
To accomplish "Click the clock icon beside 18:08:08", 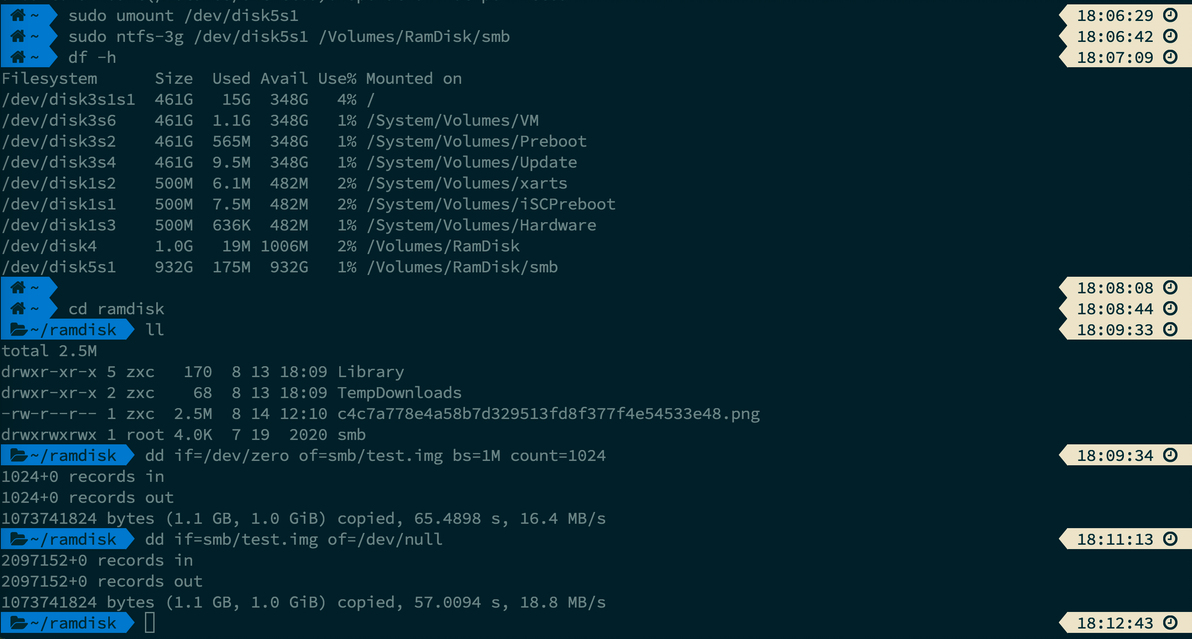I will 1171,288.
